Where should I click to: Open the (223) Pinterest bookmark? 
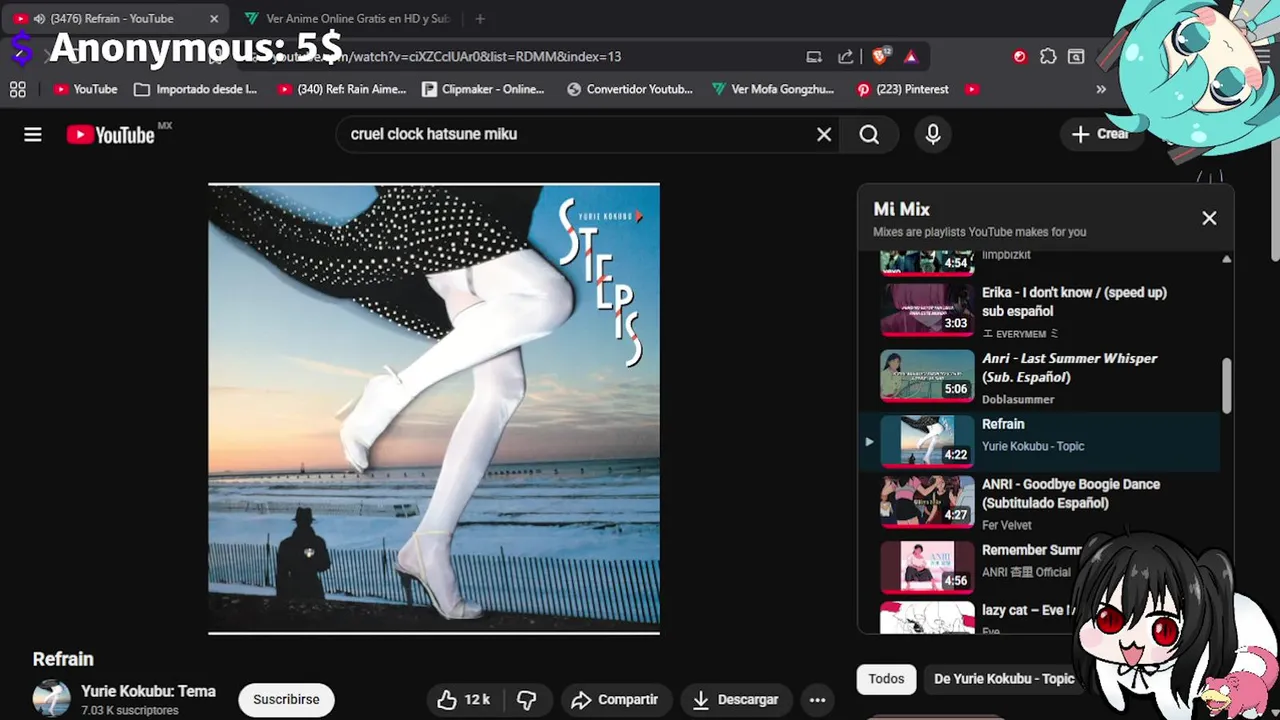pyautogui.click(x=903, y=89)
